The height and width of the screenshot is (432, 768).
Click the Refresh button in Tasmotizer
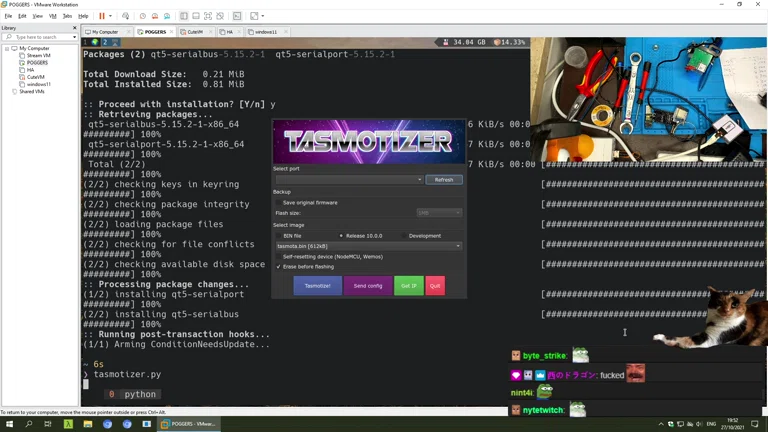(444, 180)
